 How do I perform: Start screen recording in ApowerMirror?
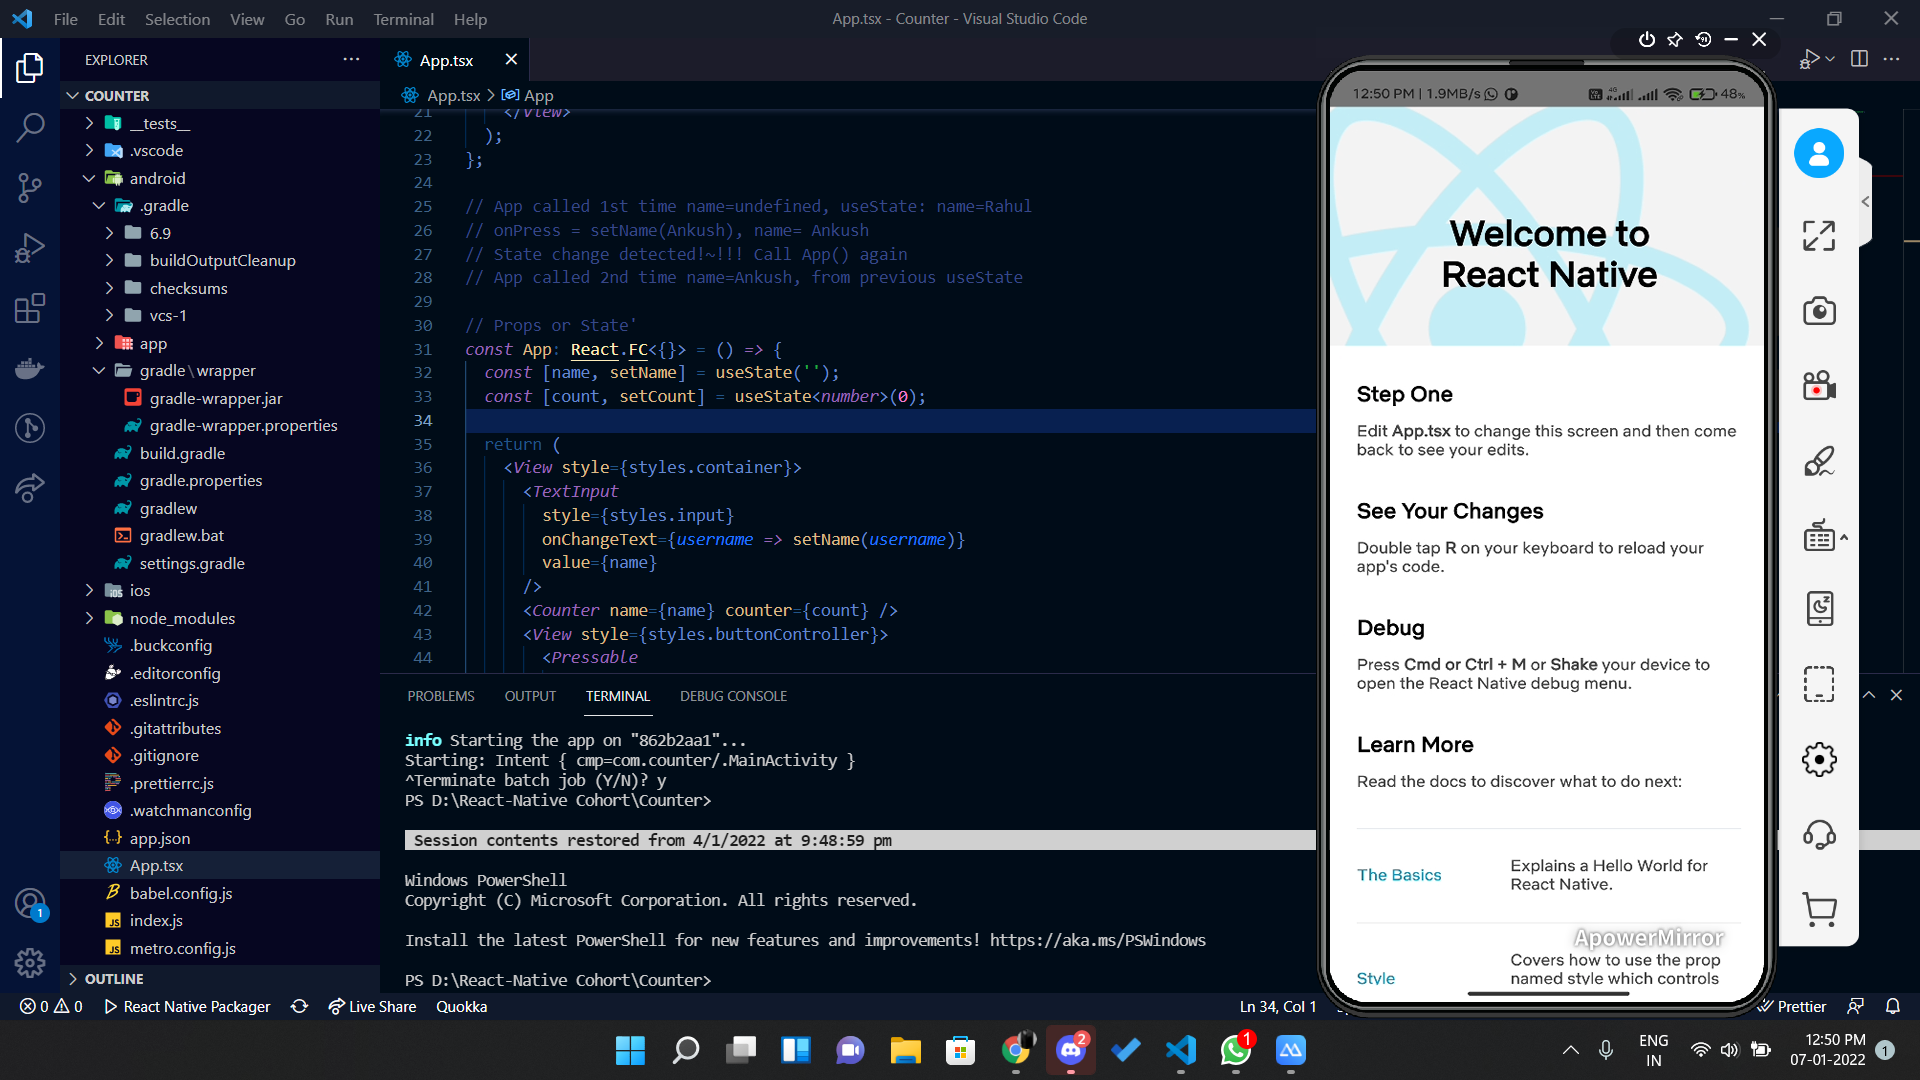1818,385
